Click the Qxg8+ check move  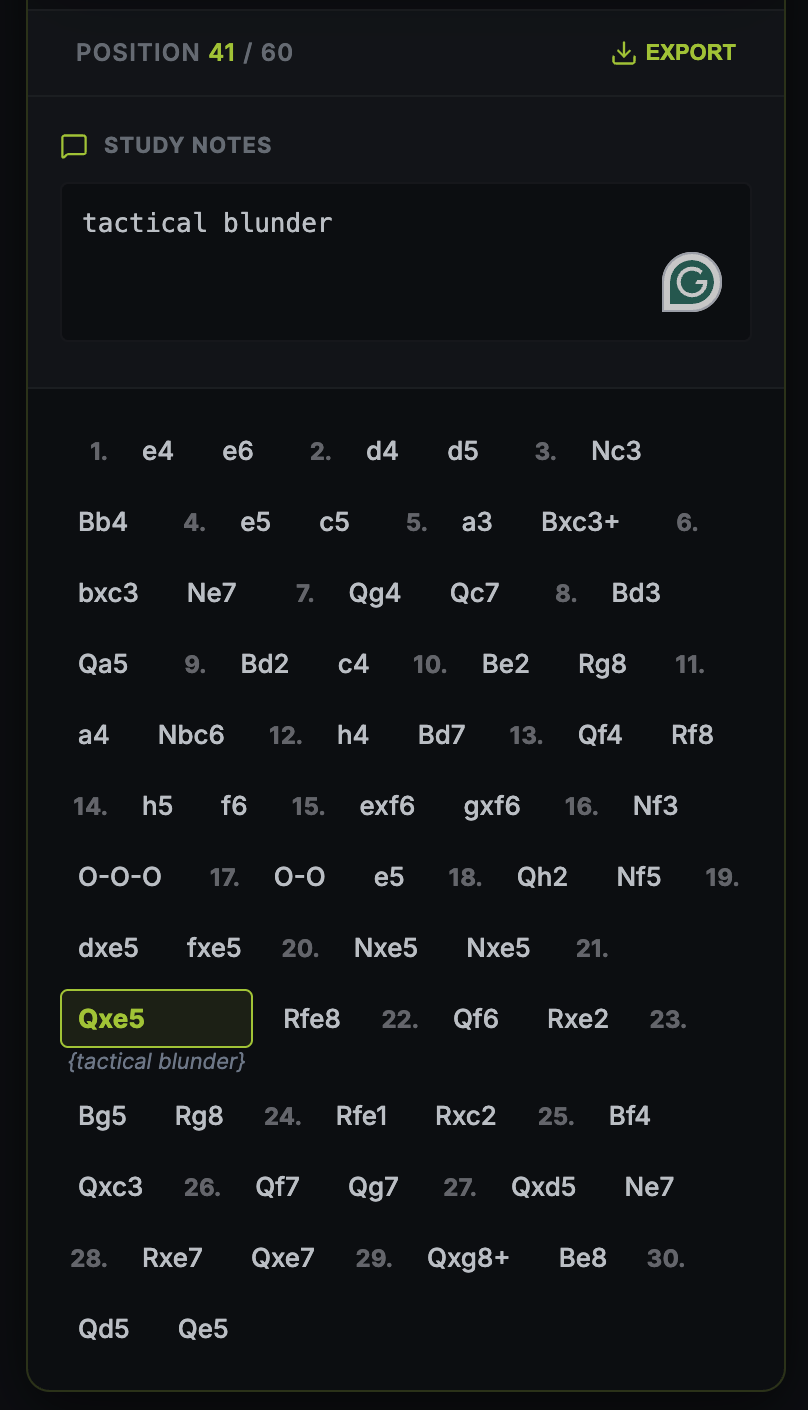pos(467,1258)
